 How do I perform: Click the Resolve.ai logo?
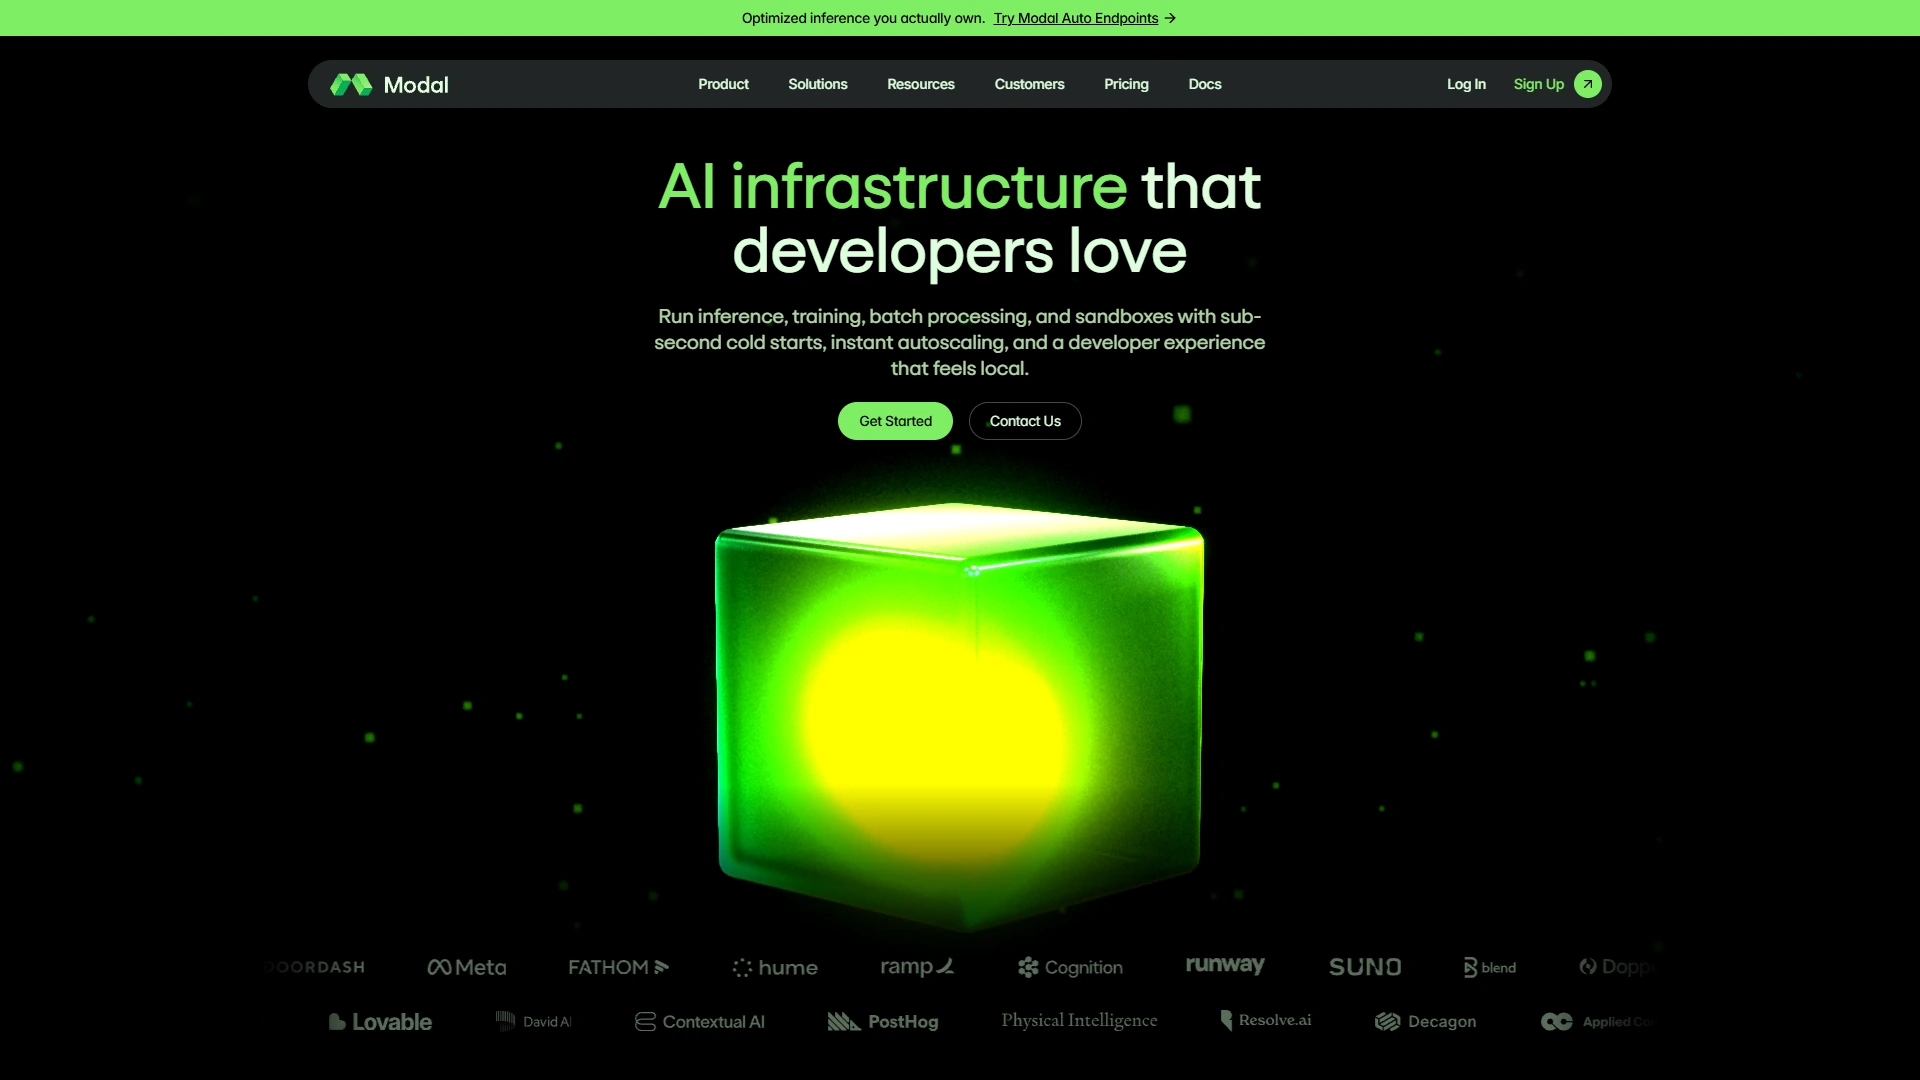pos(1266,1020)
